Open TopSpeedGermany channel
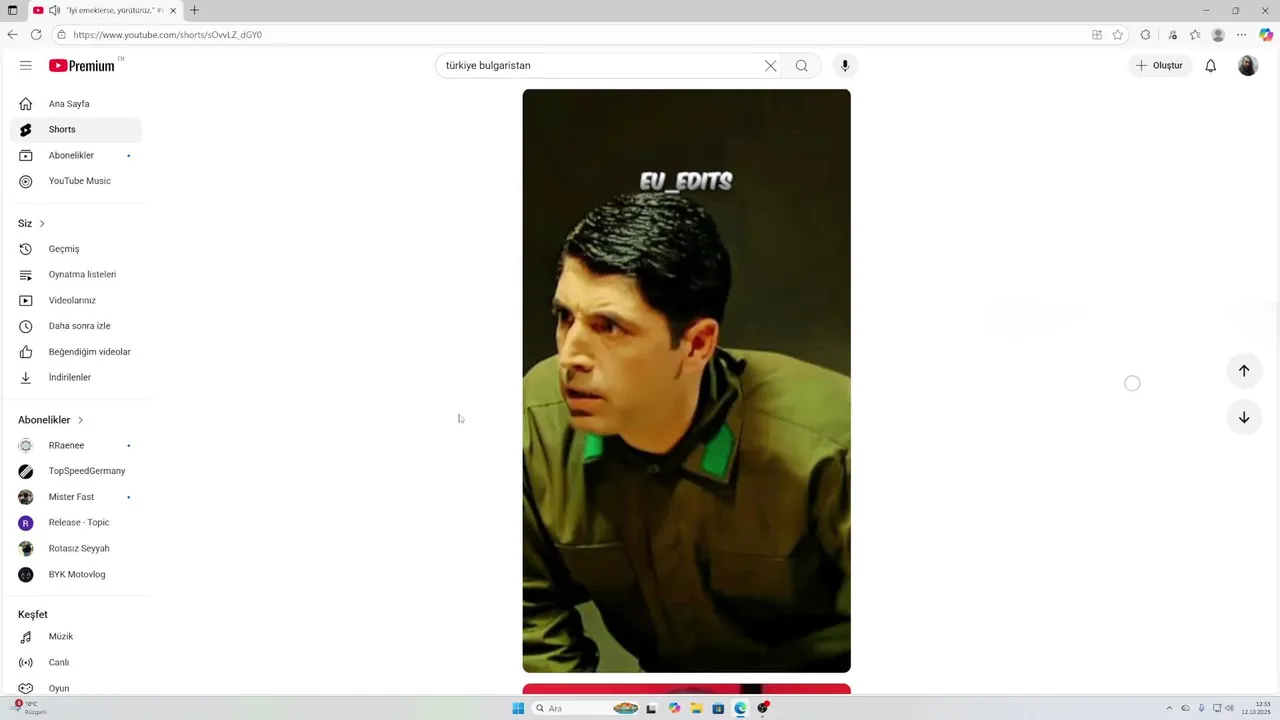The image size is (1280, 720). [76, 471]
